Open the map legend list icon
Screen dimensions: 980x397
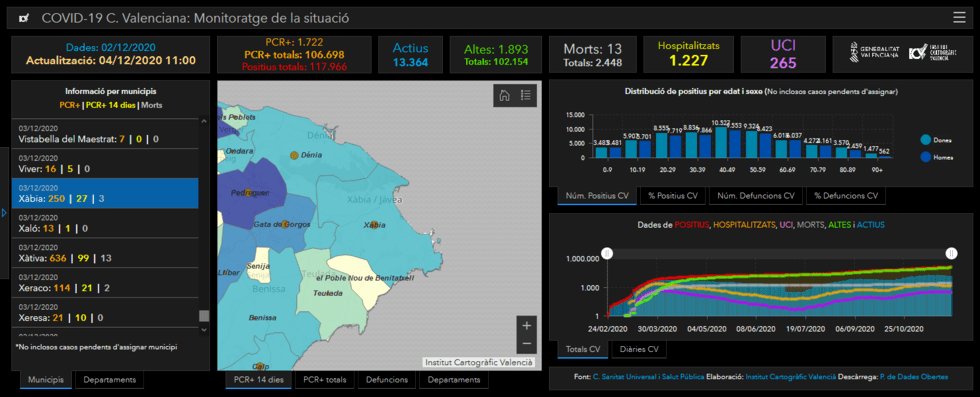coord(526,95)
